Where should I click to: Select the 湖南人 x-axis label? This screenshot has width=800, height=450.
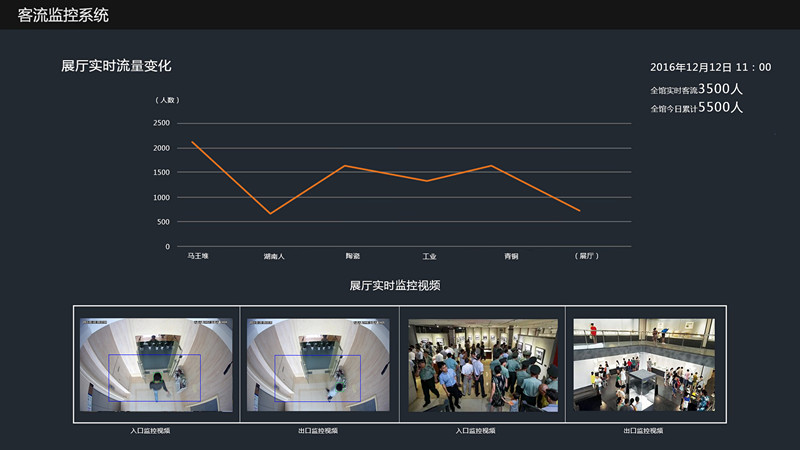tap(274, 257)
